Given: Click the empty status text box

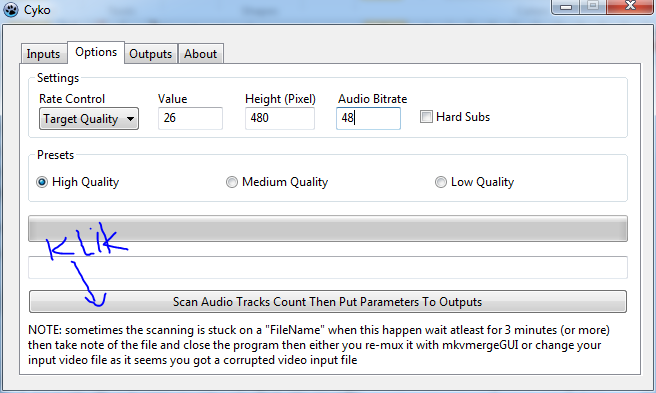Looking at the screenshot, I should 328,267.
